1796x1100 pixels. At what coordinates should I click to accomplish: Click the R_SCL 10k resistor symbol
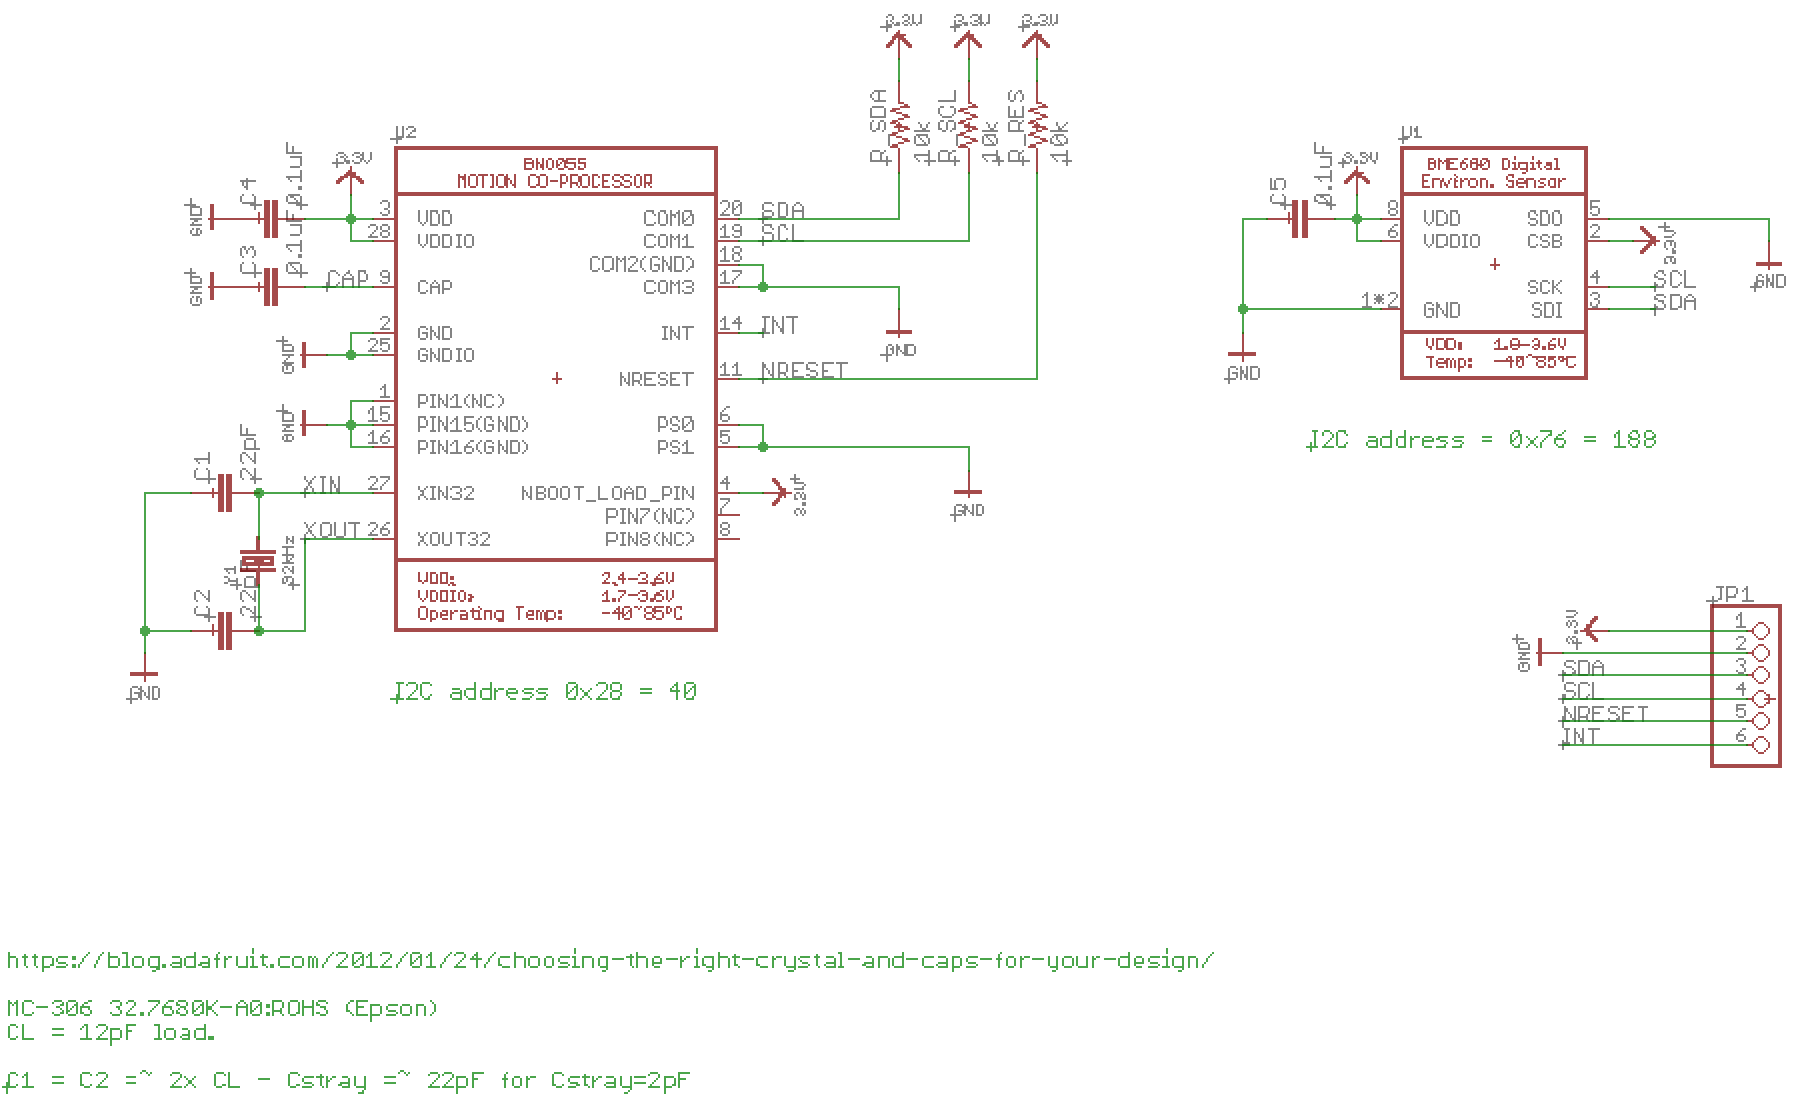[968, 125]
